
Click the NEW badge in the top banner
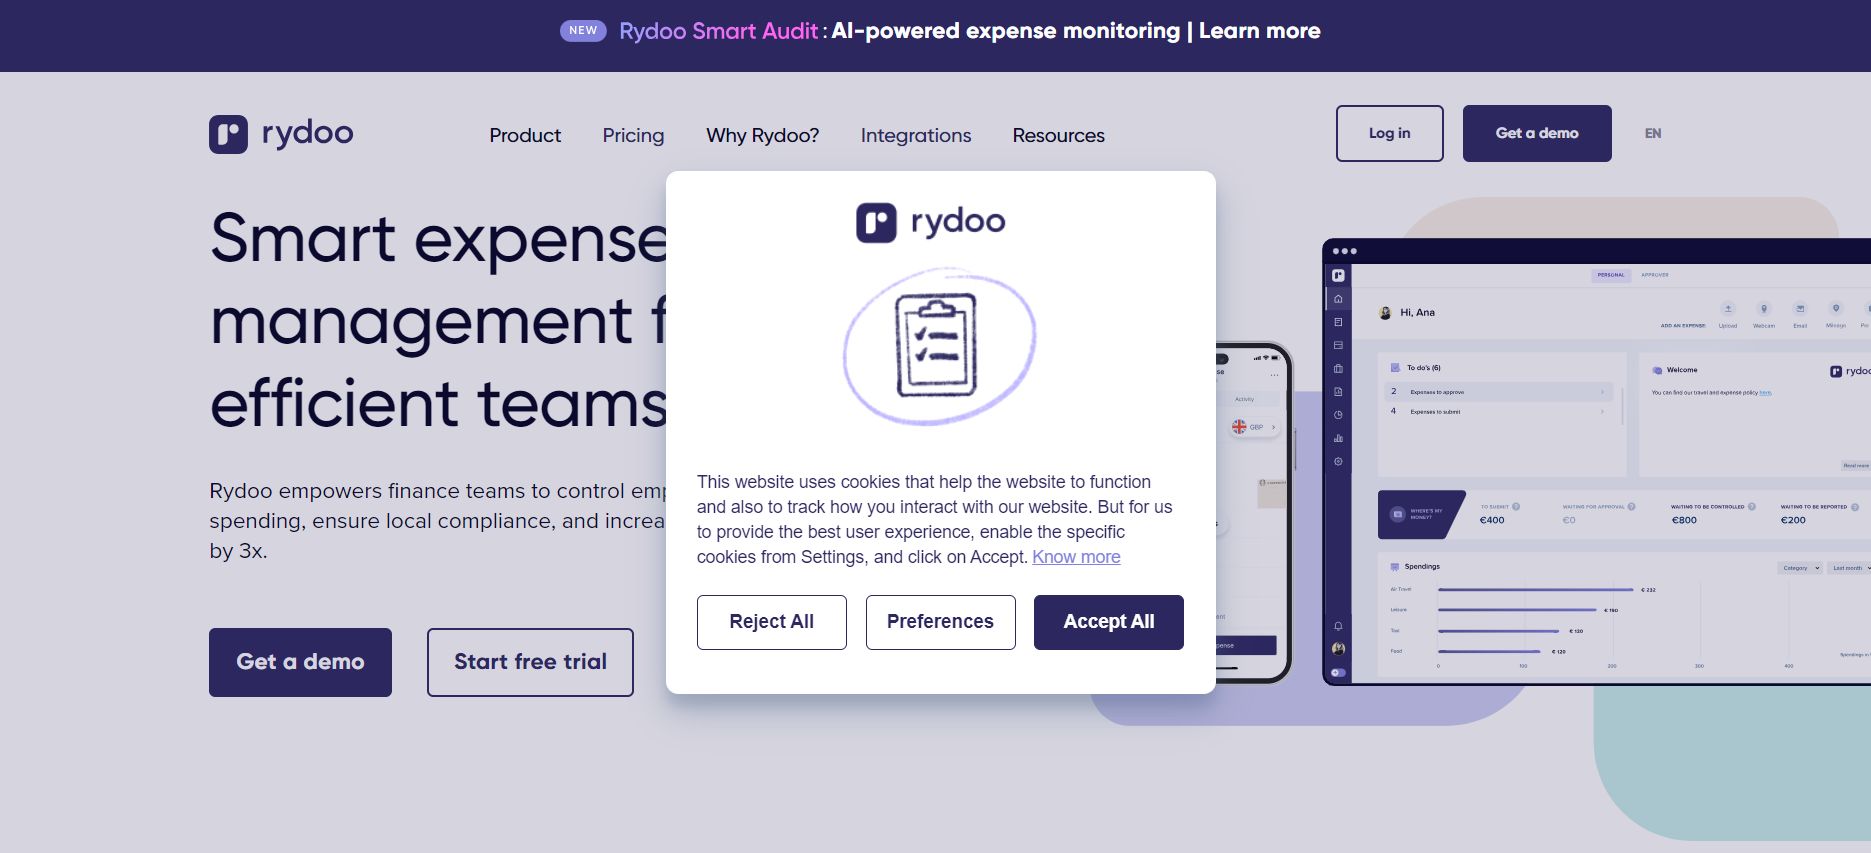click(x=583, y=30)
